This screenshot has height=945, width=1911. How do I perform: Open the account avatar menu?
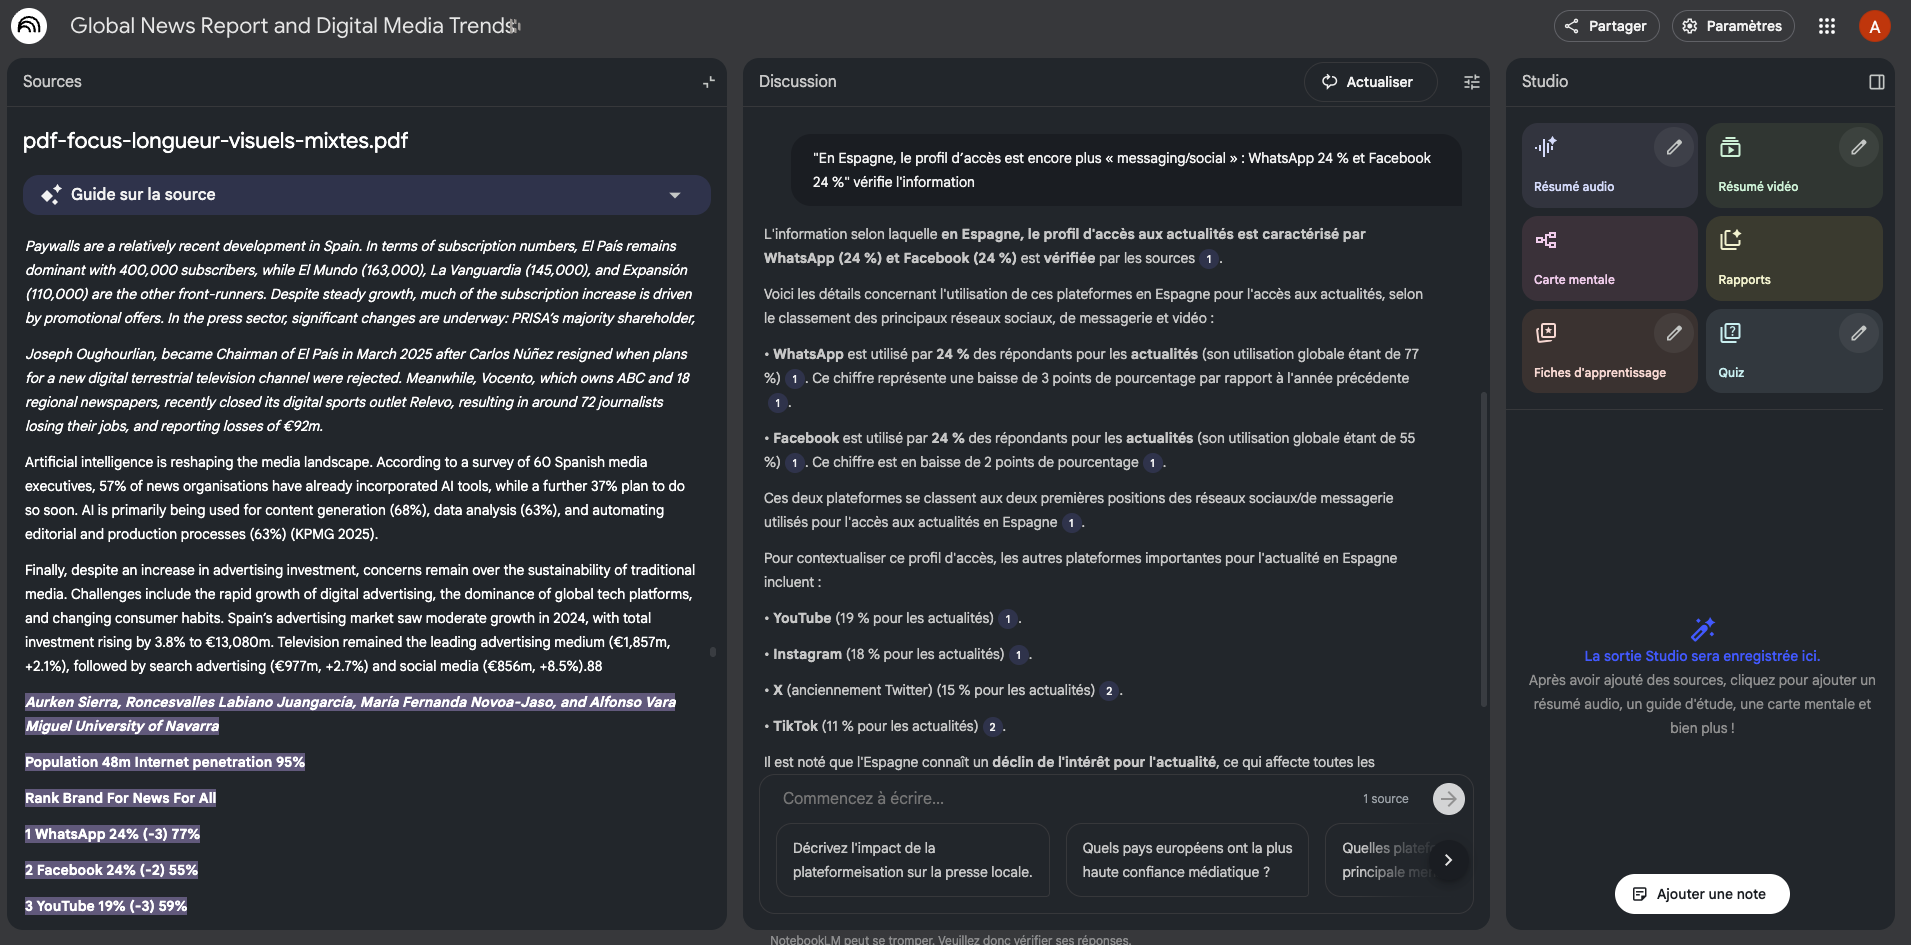(1874, 26)
